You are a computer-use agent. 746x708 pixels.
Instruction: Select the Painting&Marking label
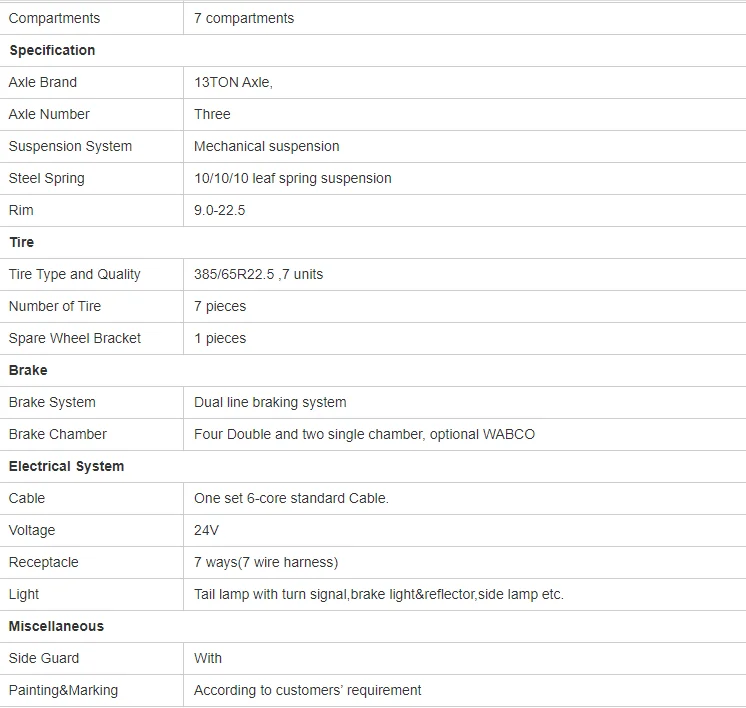click(63, 690)
